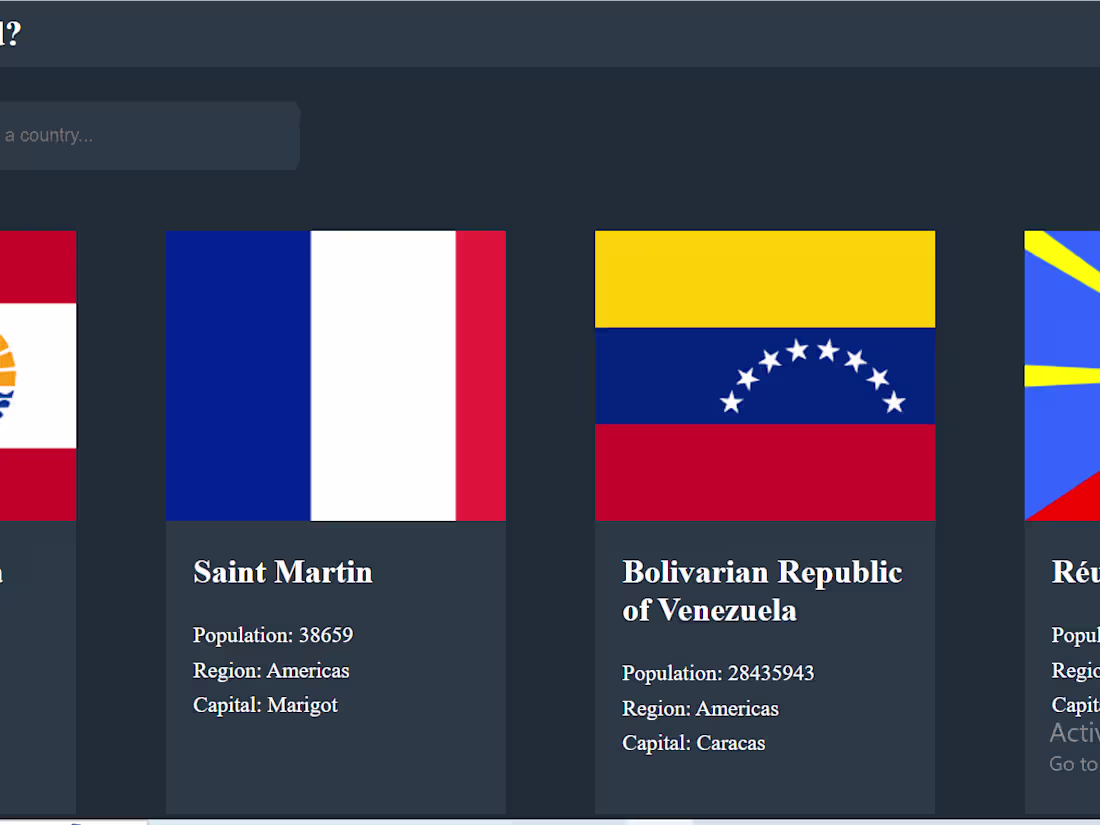Image resolution: width=1100 pixels, height=825 pixels.
Task: Click the Saint Martin flag image
Action: point(336,375)
